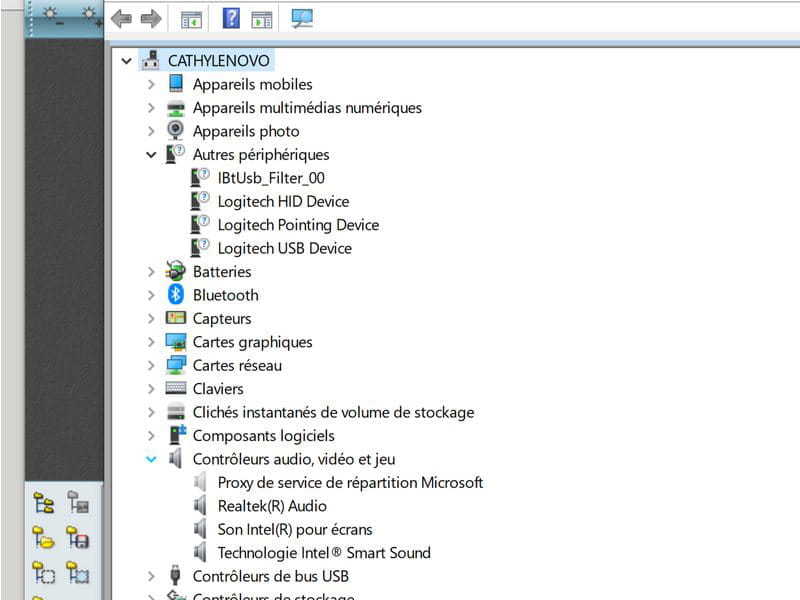Expand the Bluetooth category
800x600 pixels.
pyautogui.click(x=151, y=295)
